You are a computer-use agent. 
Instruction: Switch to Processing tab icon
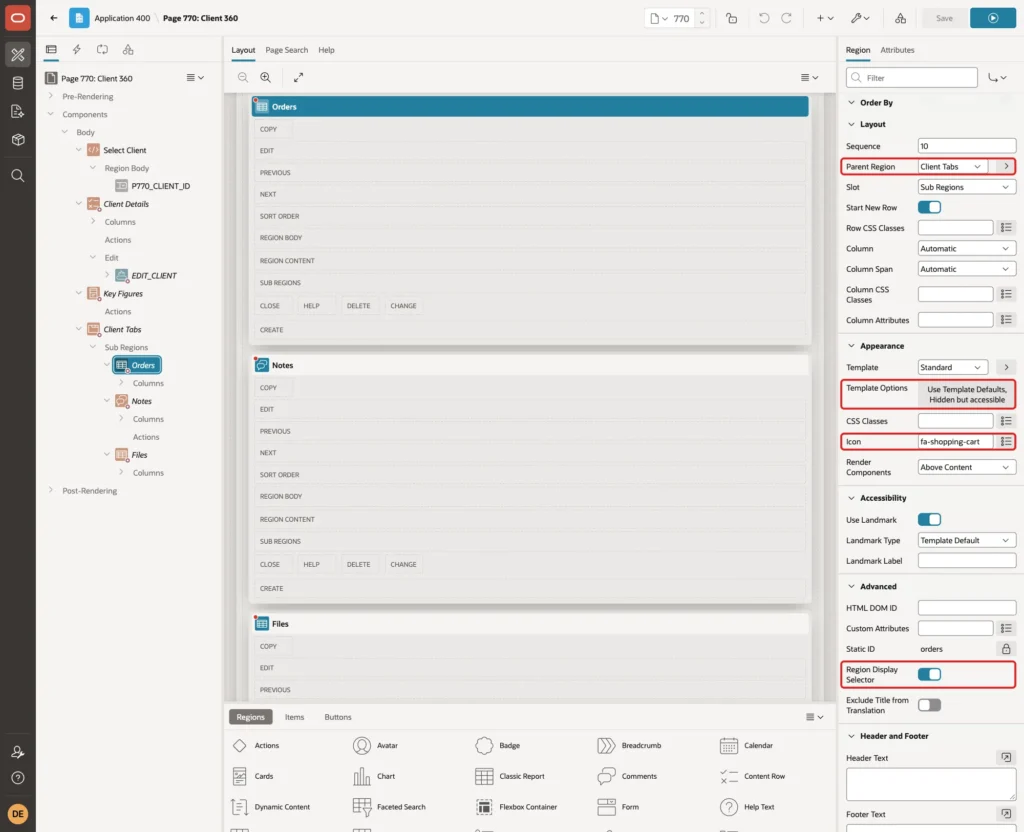pyautogui.click(x=102, y=50)
